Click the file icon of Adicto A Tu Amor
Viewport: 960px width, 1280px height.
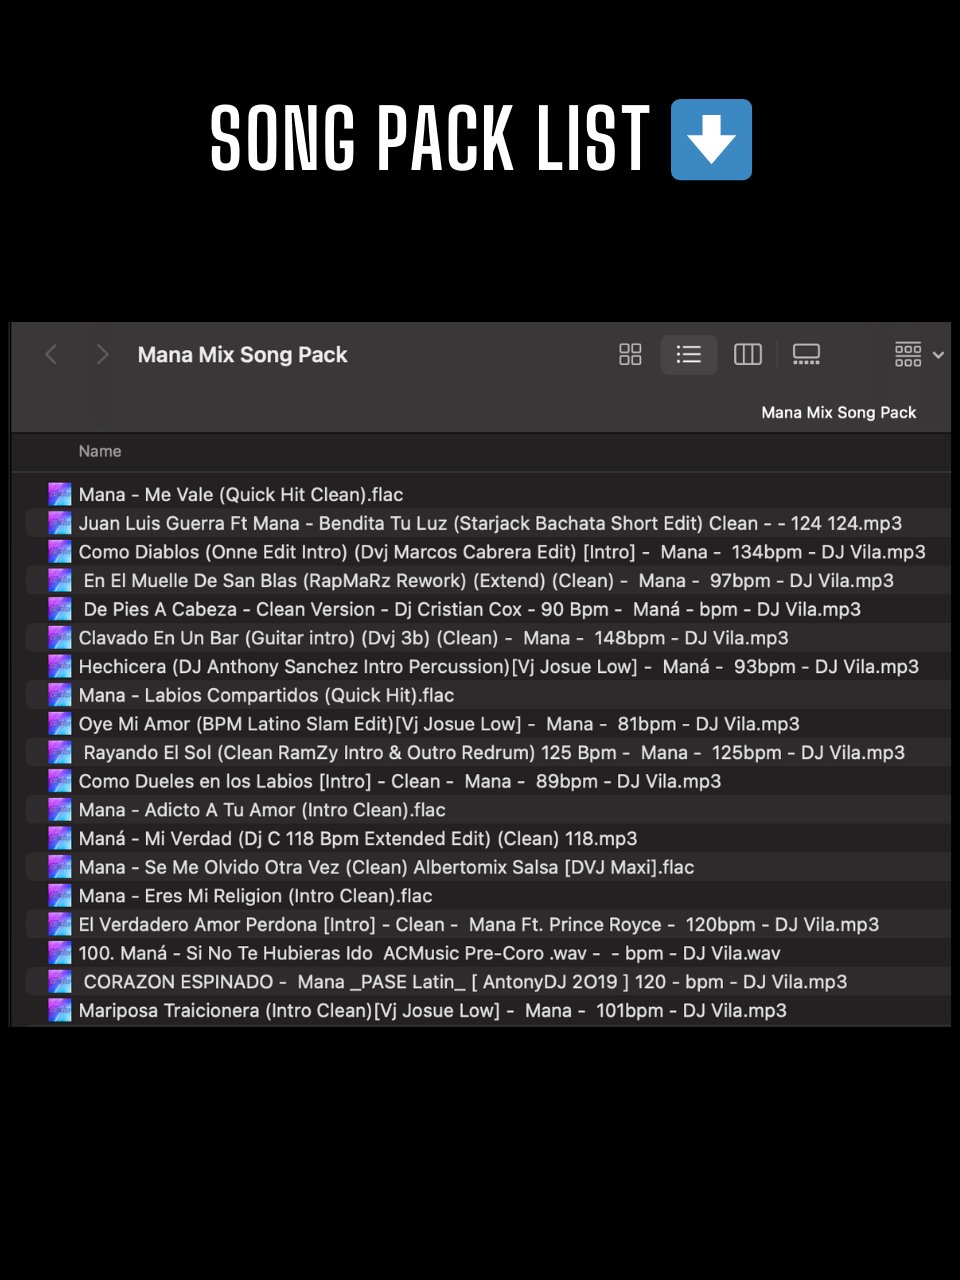click(x=60, y=810)
